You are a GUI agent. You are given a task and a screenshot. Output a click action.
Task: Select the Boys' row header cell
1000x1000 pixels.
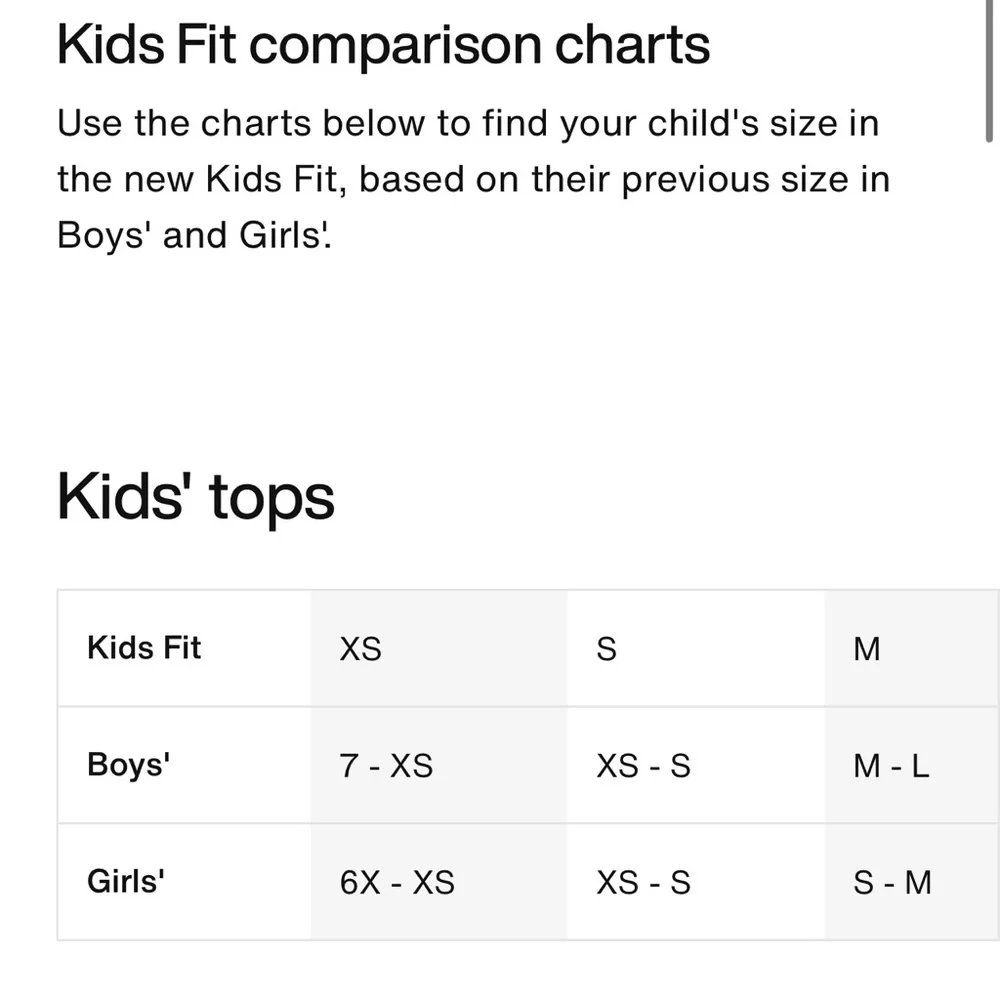click(184, 765)
